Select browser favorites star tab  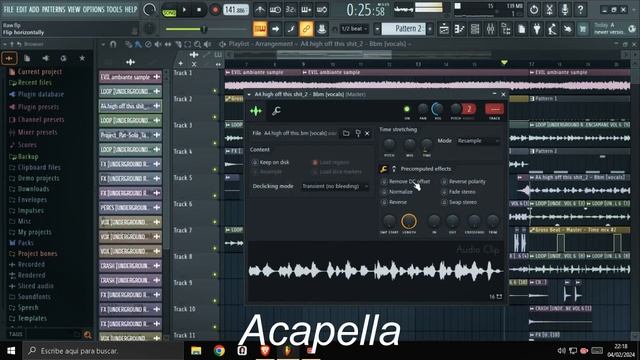click(x=82, y=58)
